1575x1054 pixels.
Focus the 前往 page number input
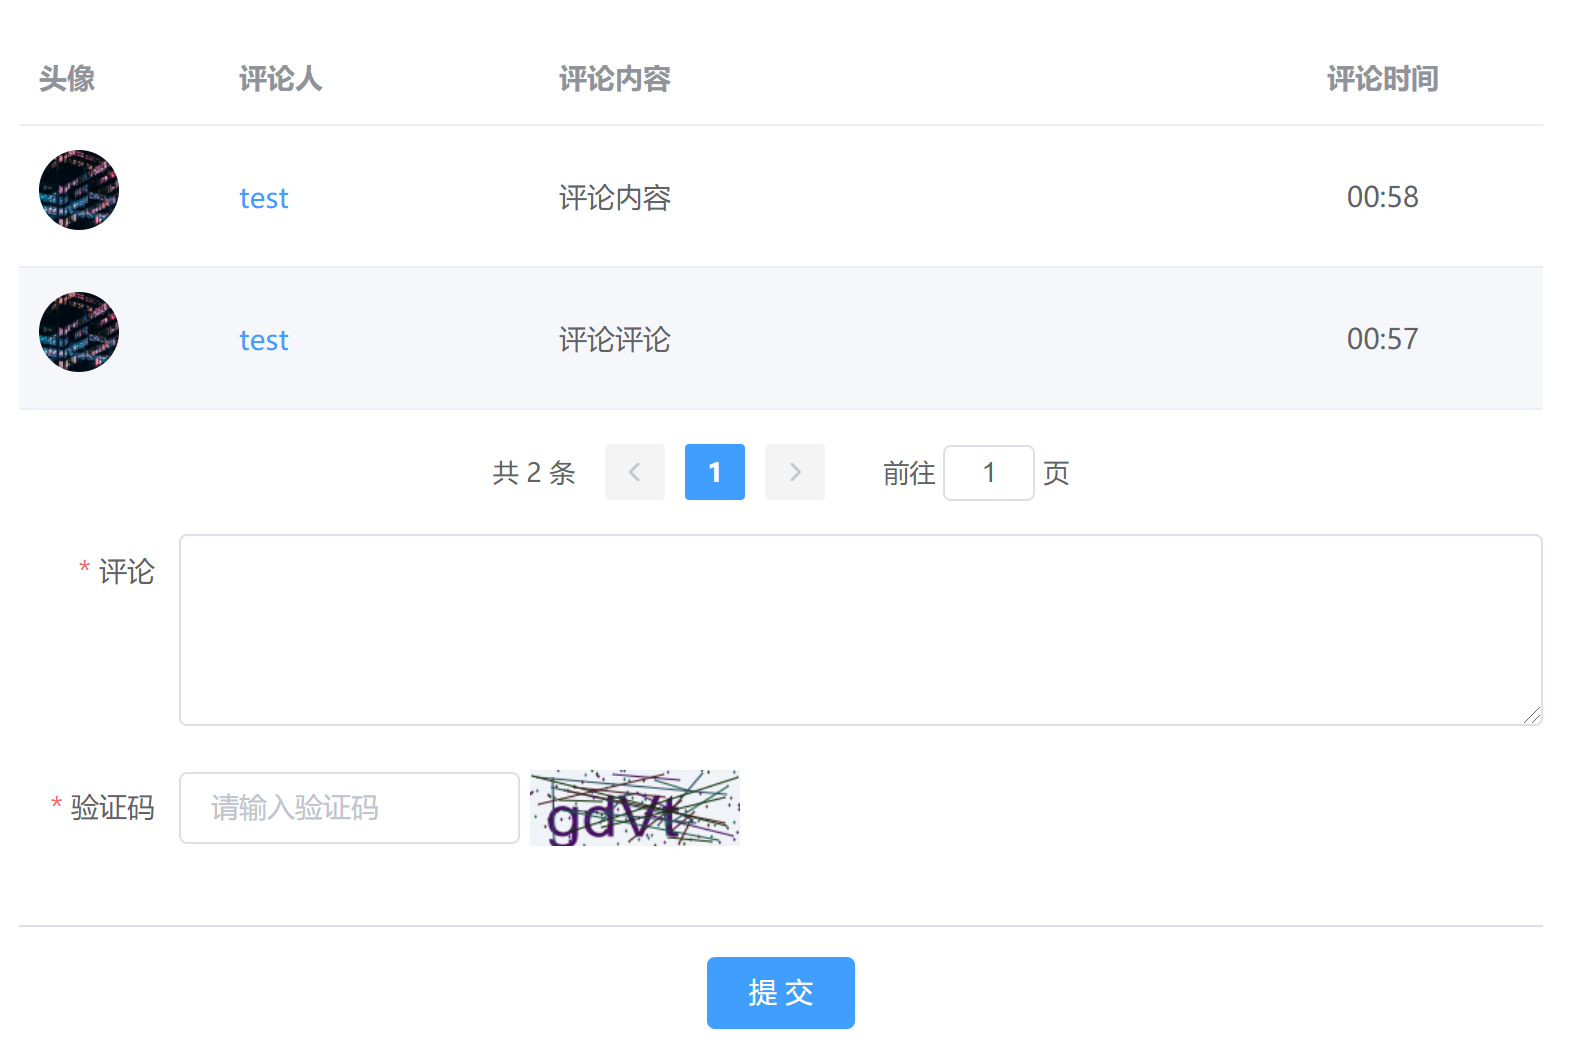tap(988, 473)
